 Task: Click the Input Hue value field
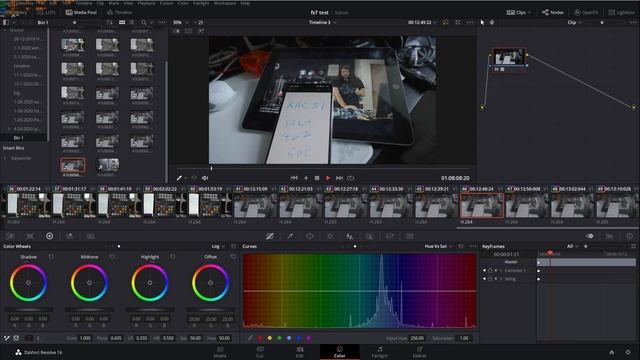coord(417,338)
